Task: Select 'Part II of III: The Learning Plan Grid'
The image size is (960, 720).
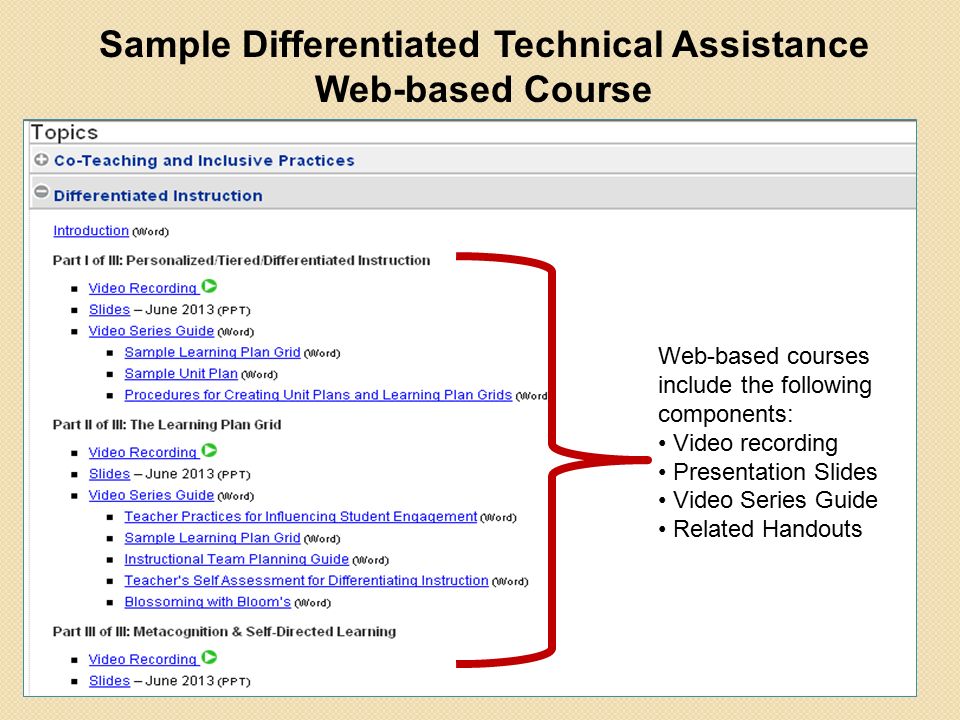Action: click(x=167, y=425)
